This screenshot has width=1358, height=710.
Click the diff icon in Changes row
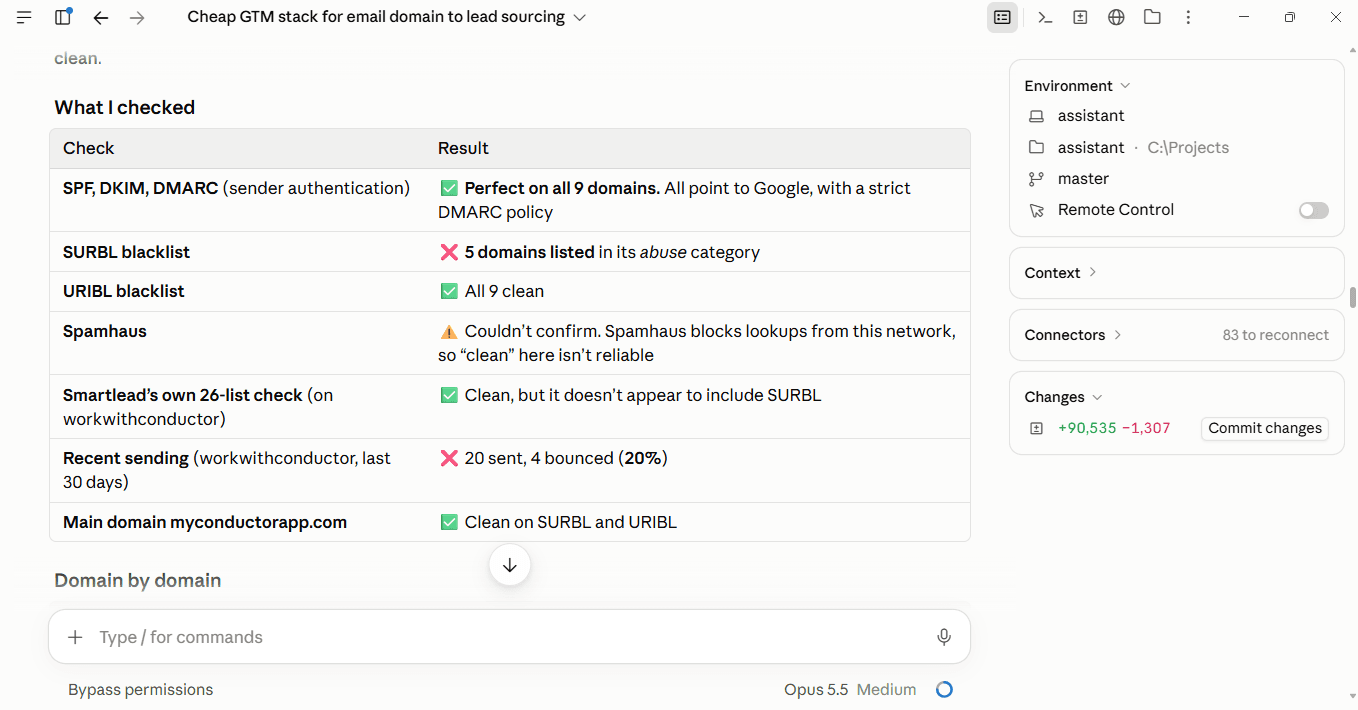coord(1036,428)
